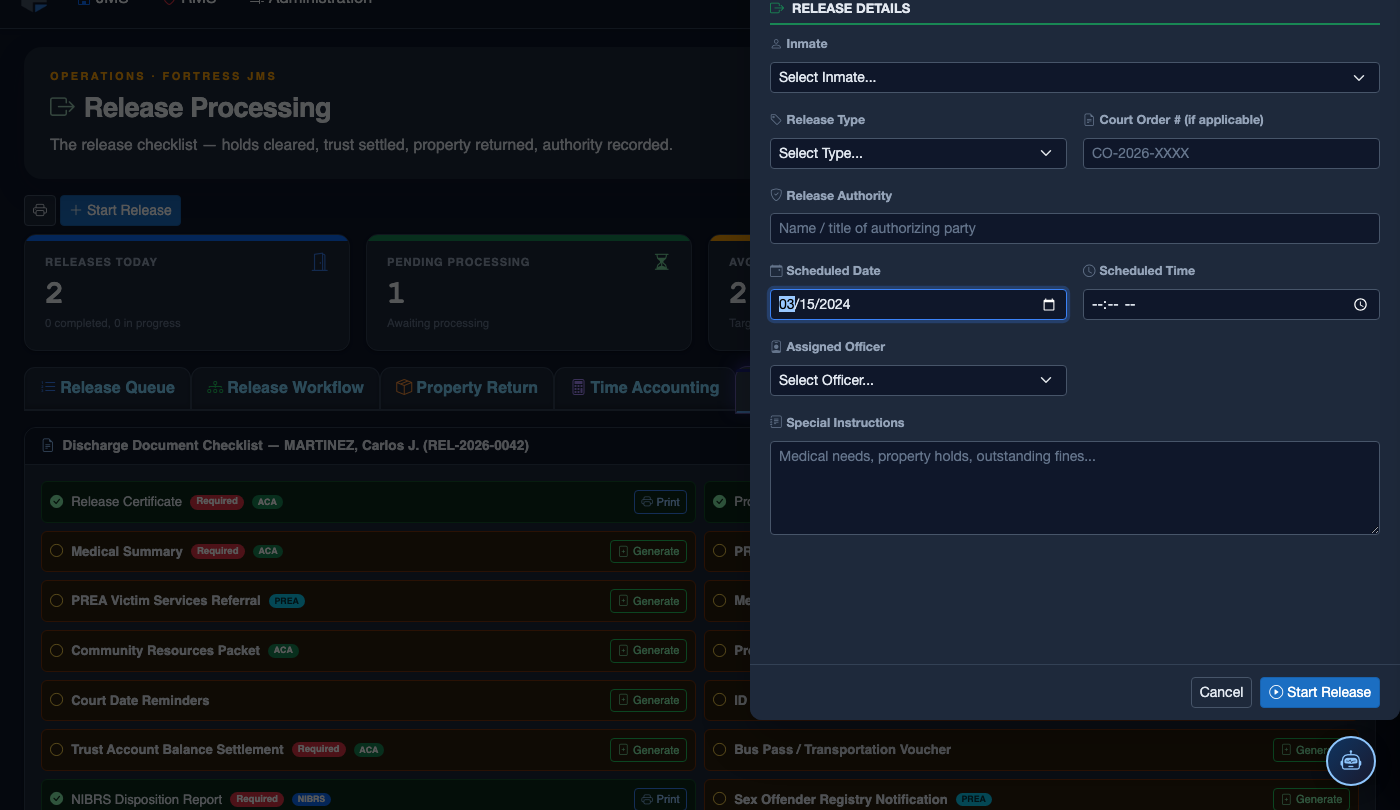Generate the Trust Account Balance Settlement
This screenshot has height=810, width=1400.
(x=648, y=750)
